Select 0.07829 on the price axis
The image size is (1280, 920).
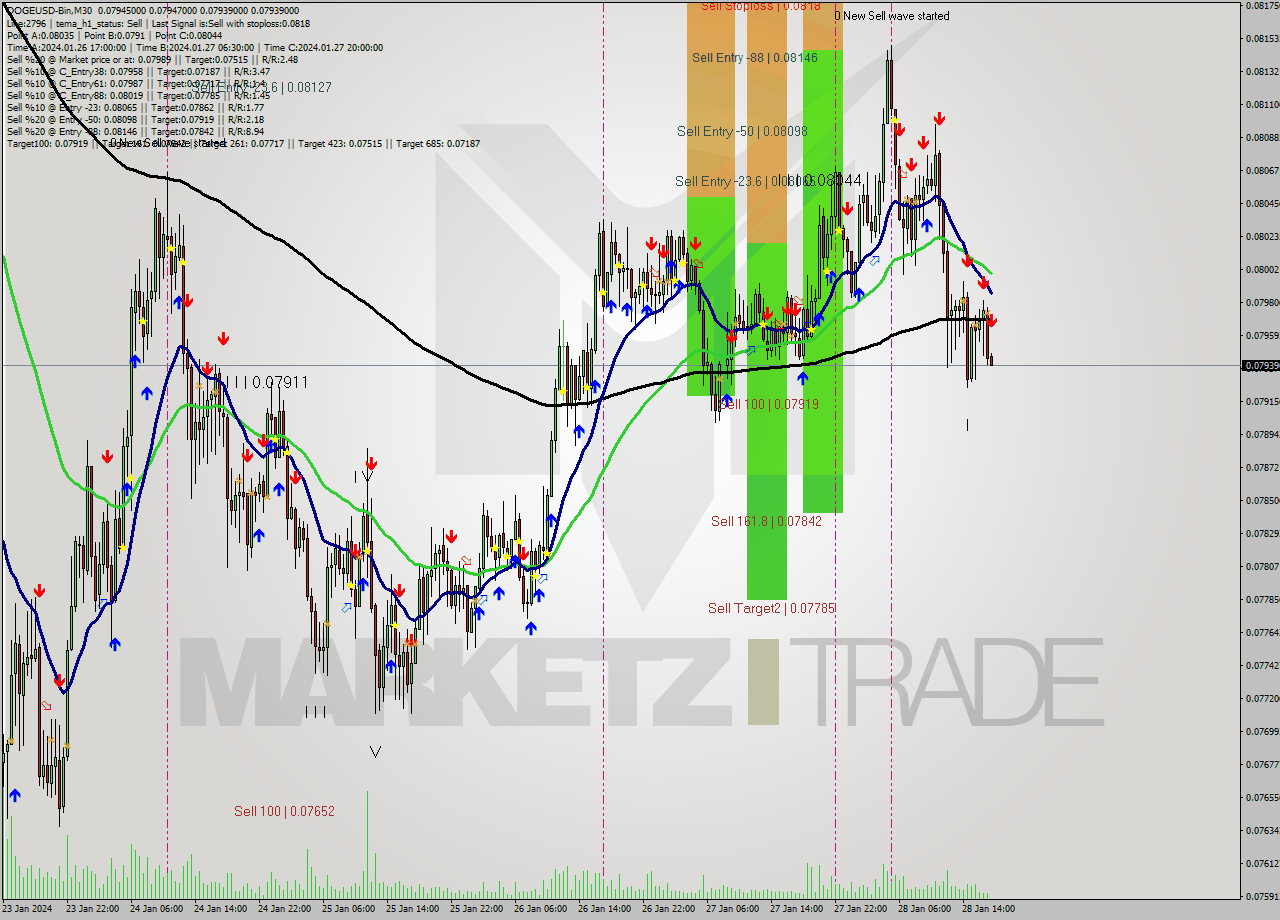click(1262, 533)
